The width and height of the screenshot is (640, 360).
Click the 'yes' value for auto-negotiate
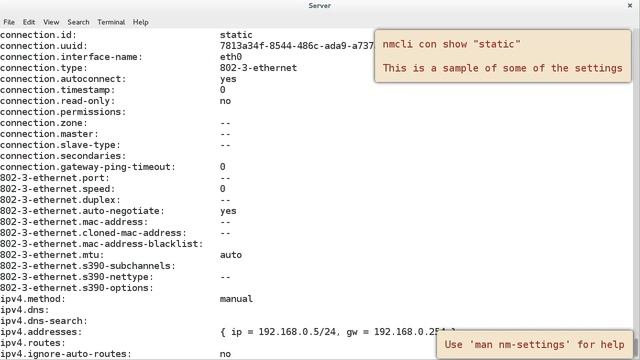pos(228,211)
